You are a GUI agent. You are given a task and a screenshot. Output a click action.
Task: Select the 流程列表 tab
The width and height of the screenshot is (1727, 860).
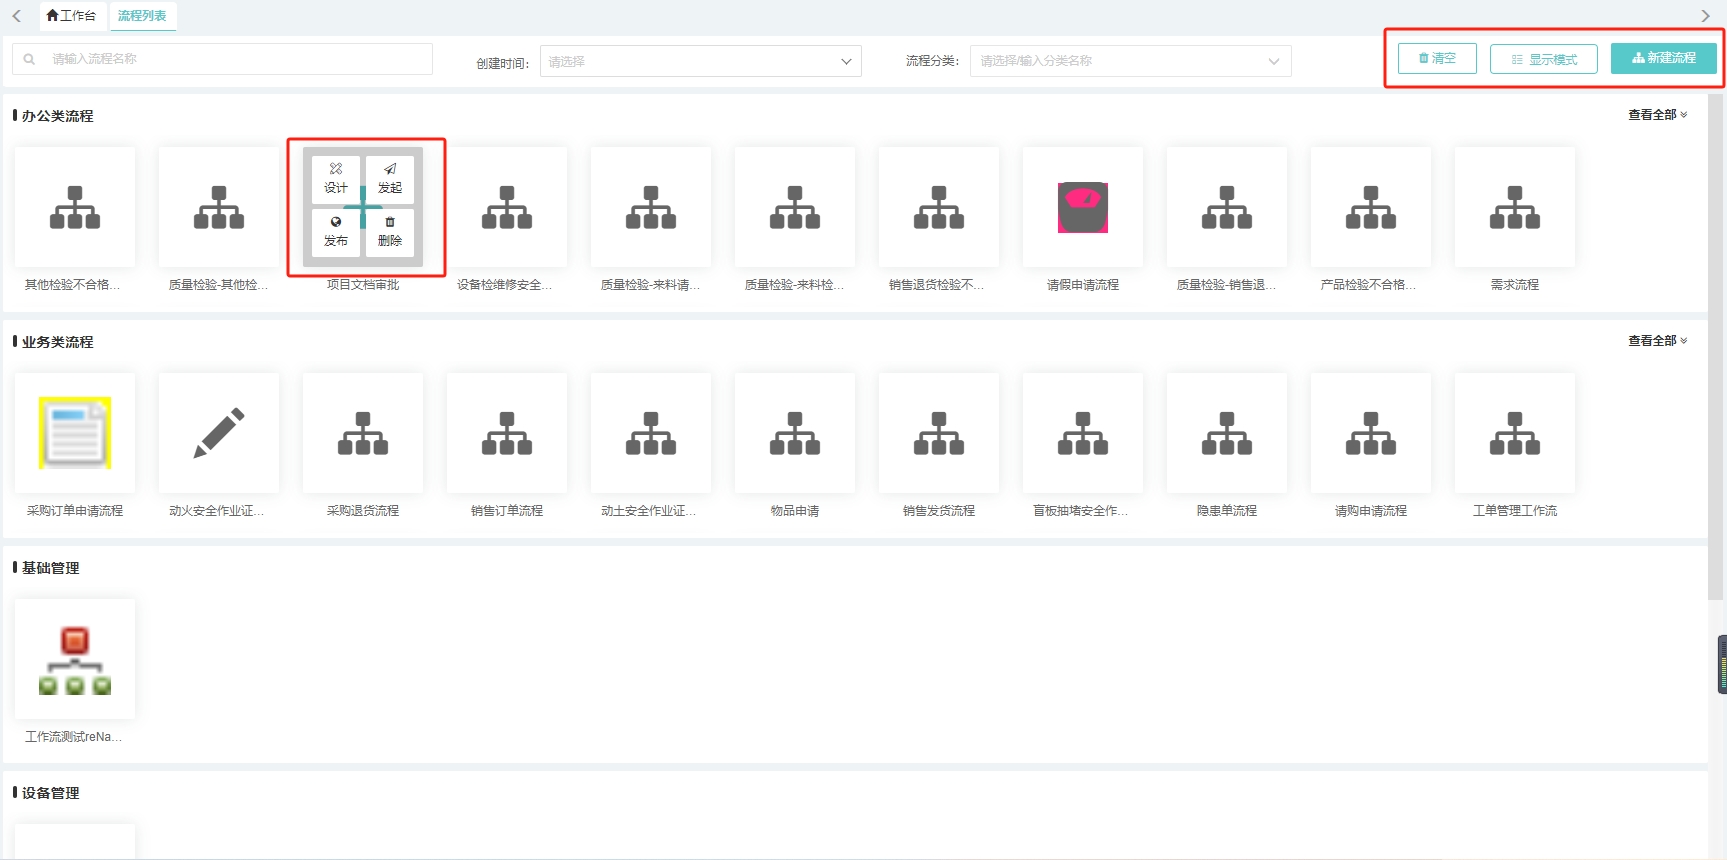(142, 16)
